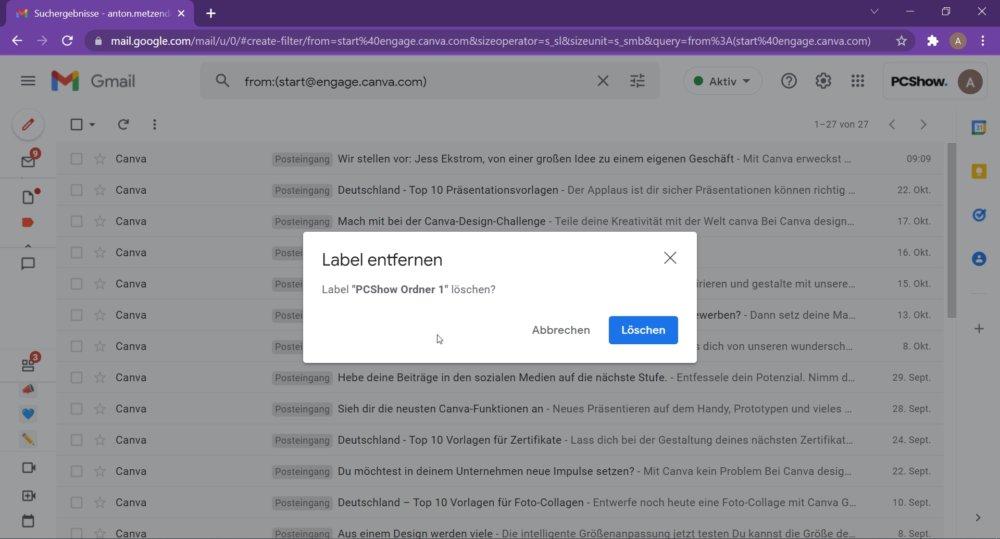Open the chat icon in the sidebar
Image resolution: width=1000 pixels, height=539 pixels.
pos(28,263)
